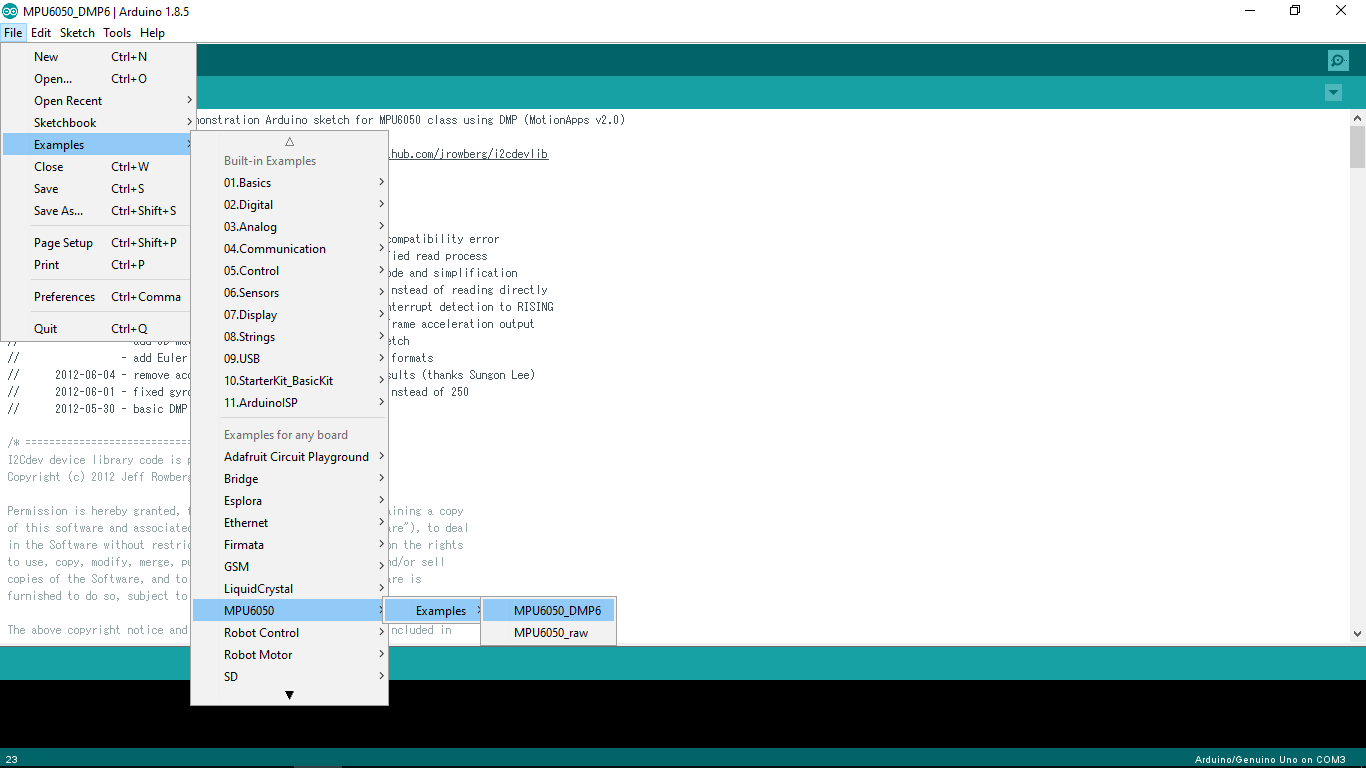
Task: Expand the 01.Basics examples submenu
Action: point(289,182)
